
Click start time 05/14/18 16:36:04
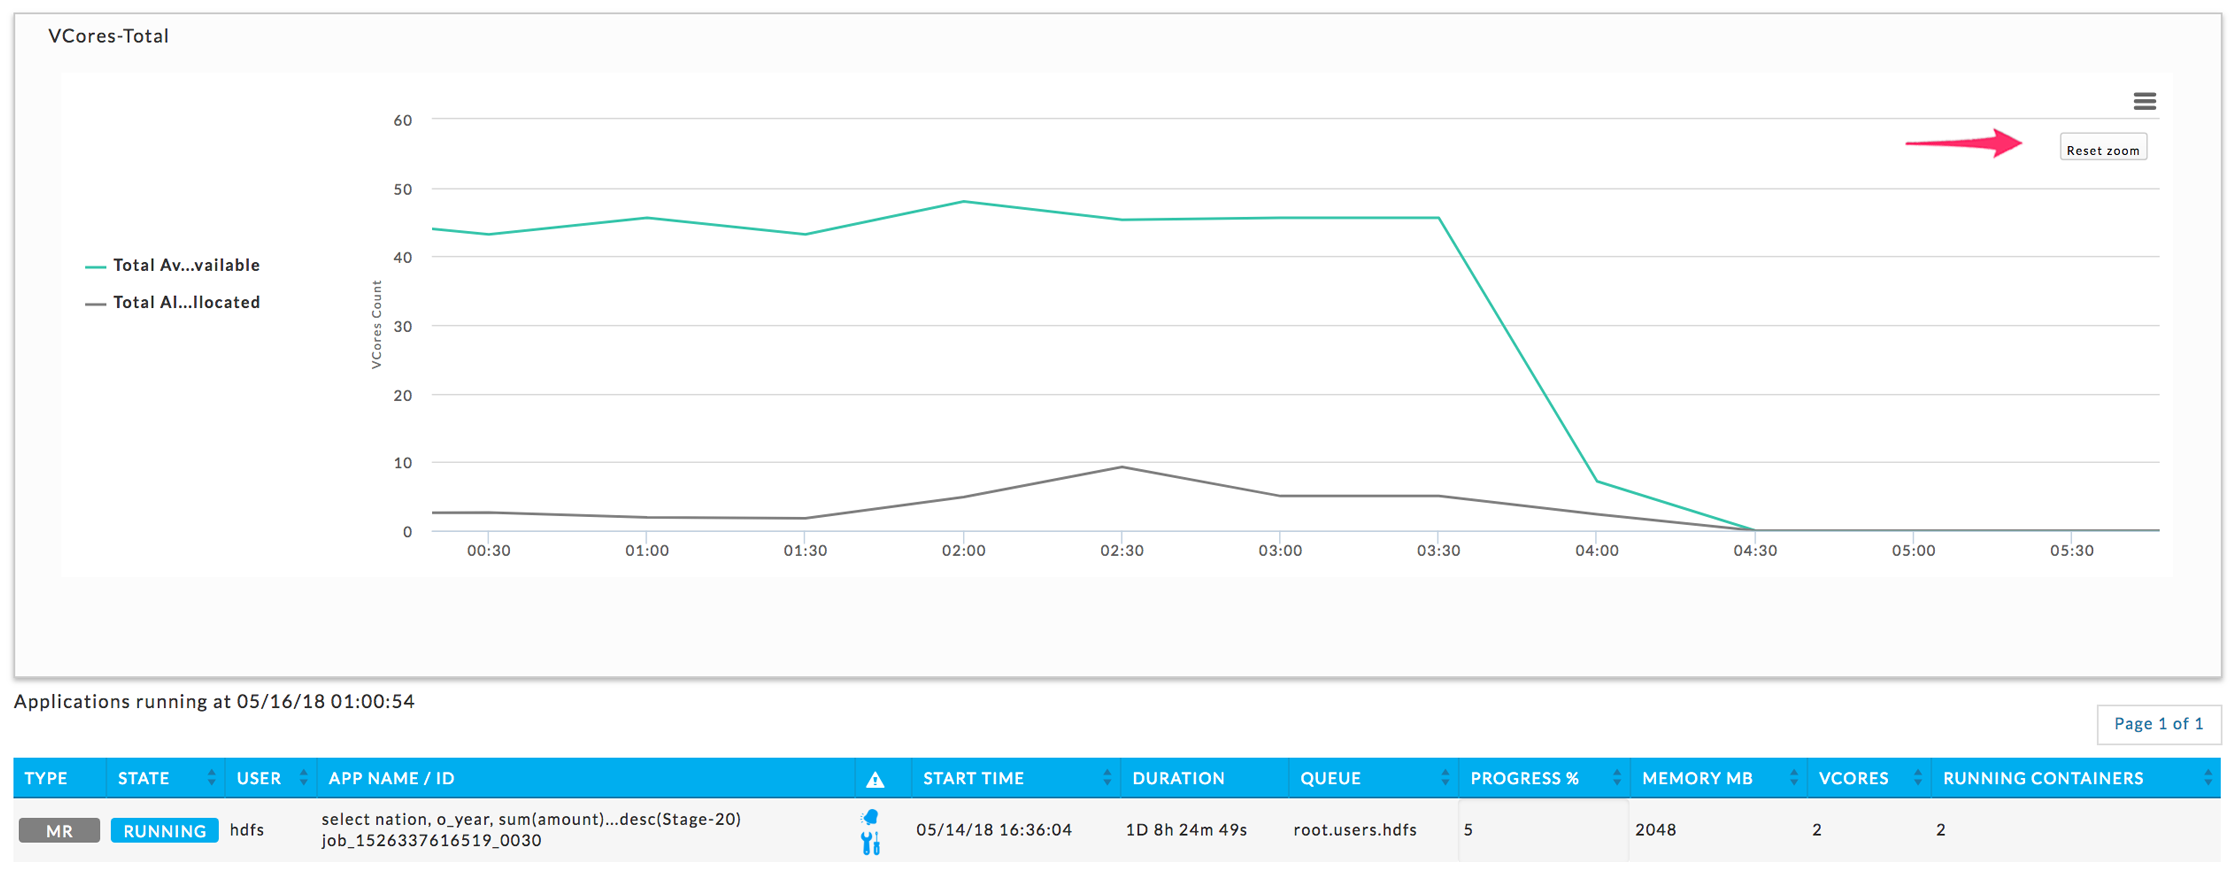(x=994, y=830)
